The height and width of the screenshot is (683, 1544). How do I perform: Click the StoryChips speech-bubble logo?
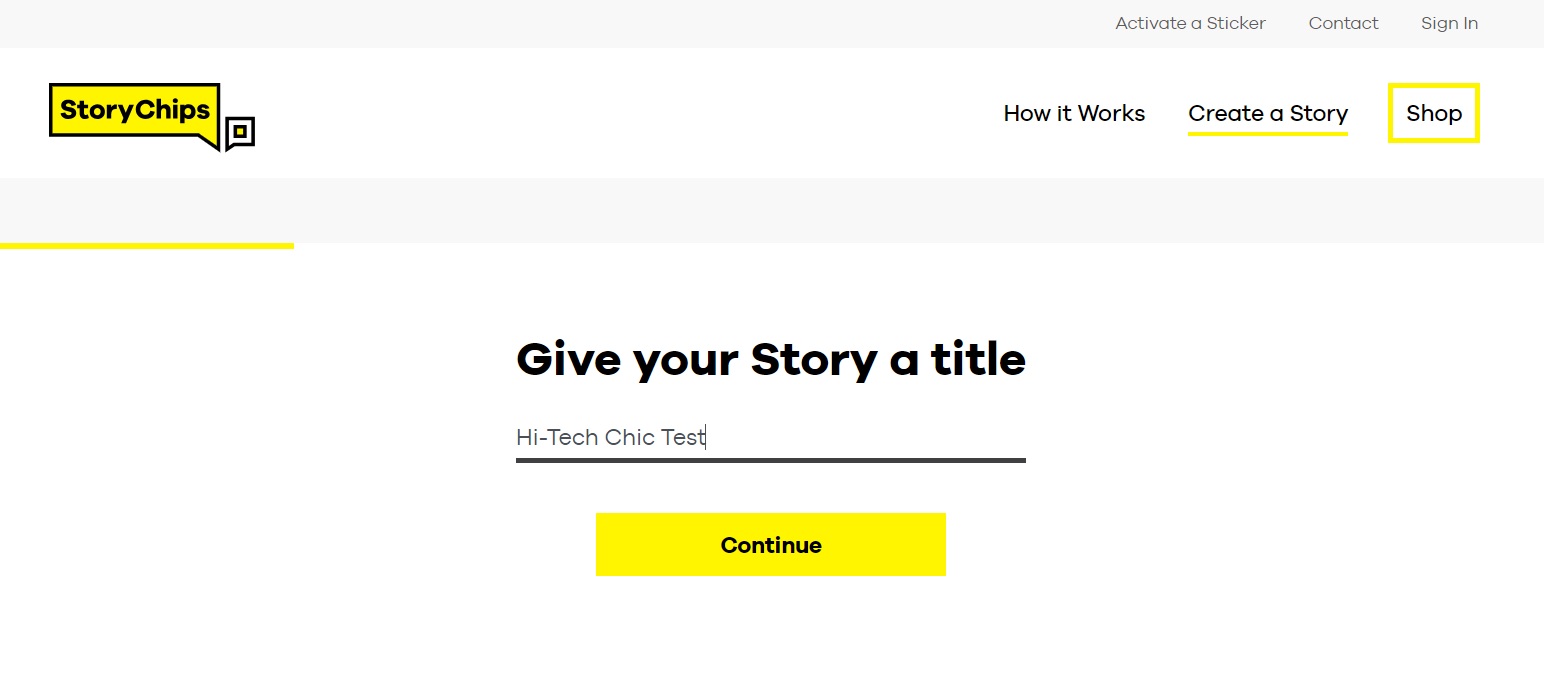pos(134,113)
